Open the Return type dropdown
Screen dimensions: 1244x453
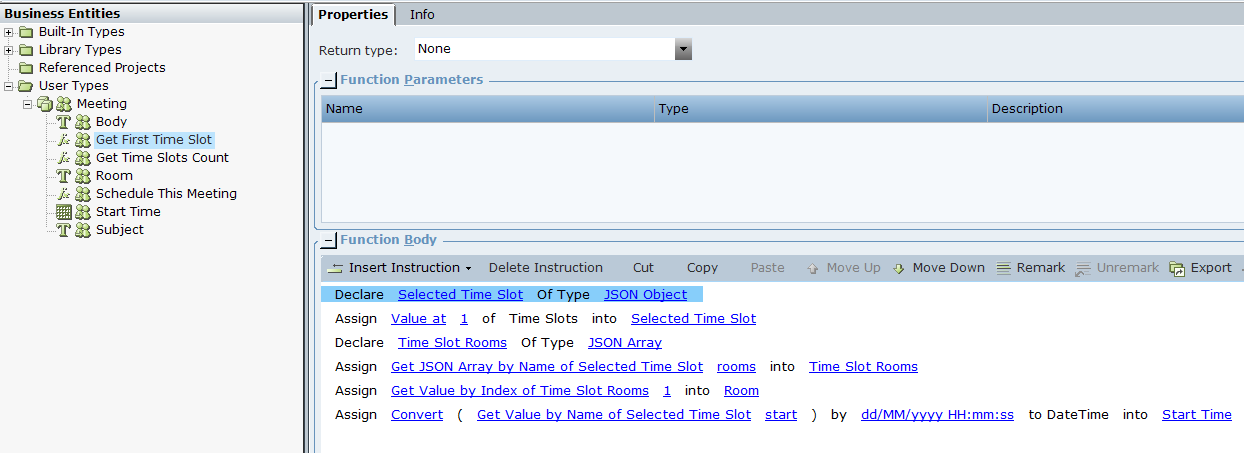683,49
